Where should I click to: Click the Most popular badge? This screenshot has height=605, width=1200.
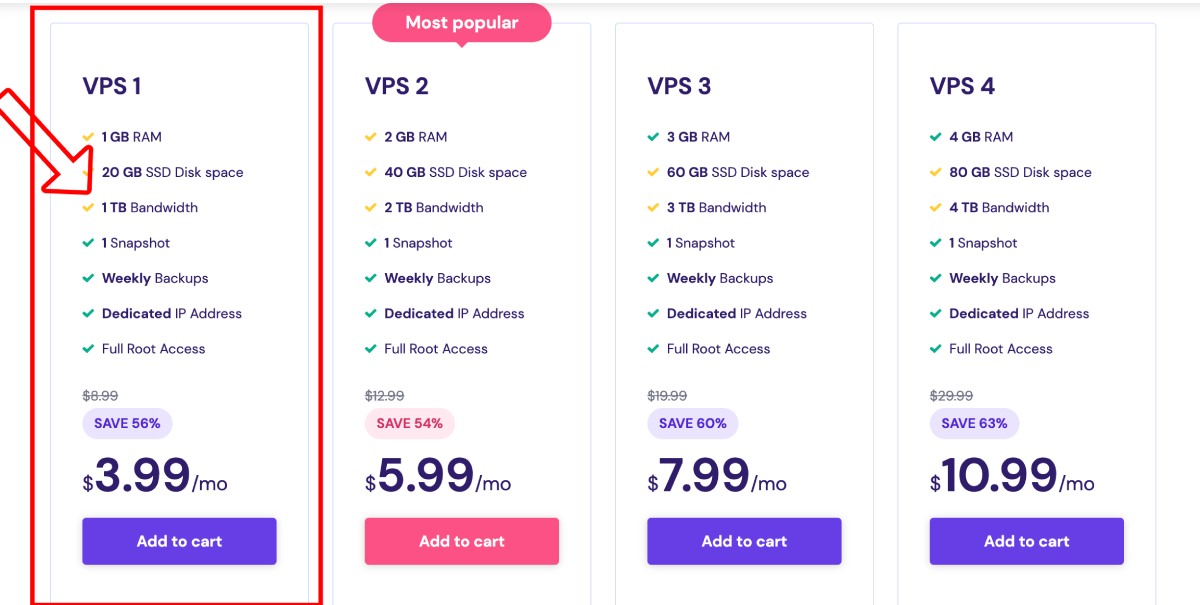(461, 22)
